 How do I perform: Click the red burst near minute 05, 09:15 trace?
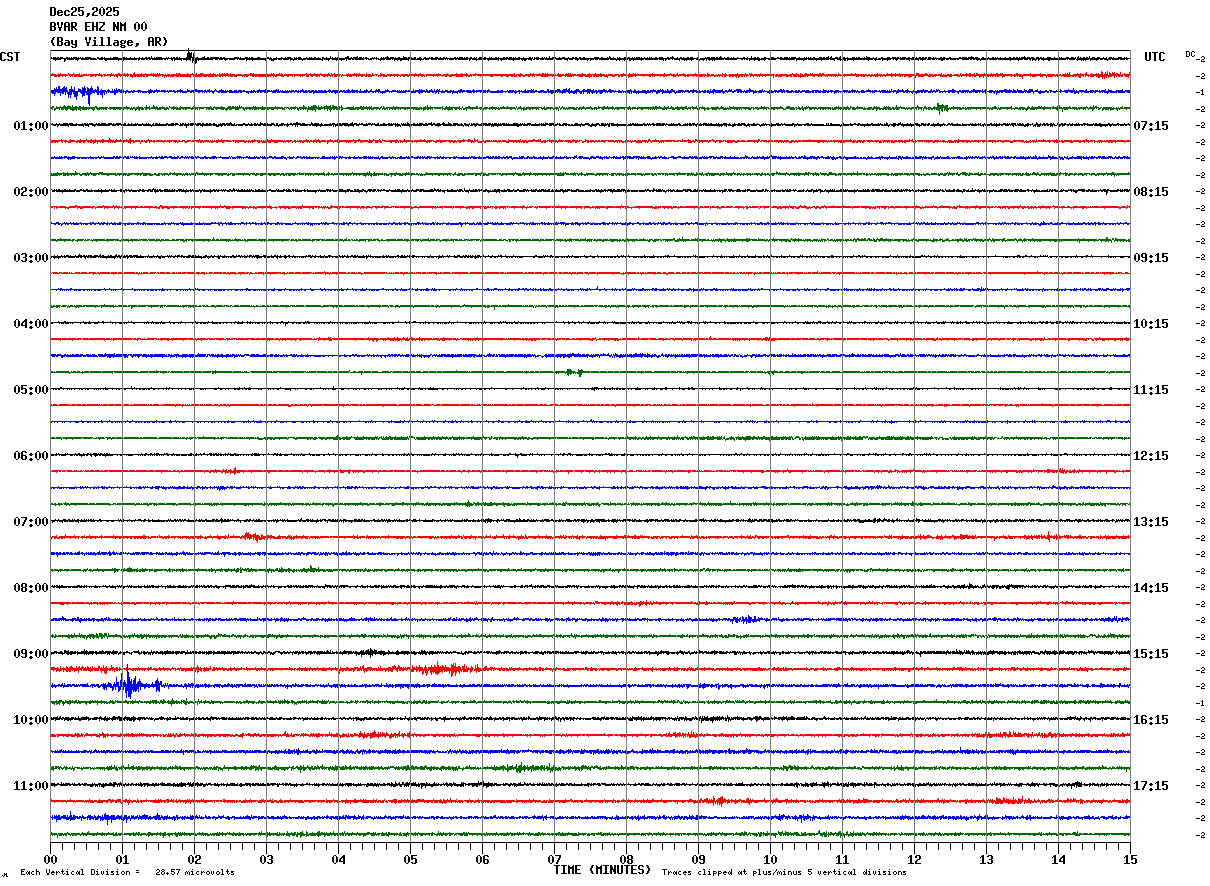pos(450,669)
